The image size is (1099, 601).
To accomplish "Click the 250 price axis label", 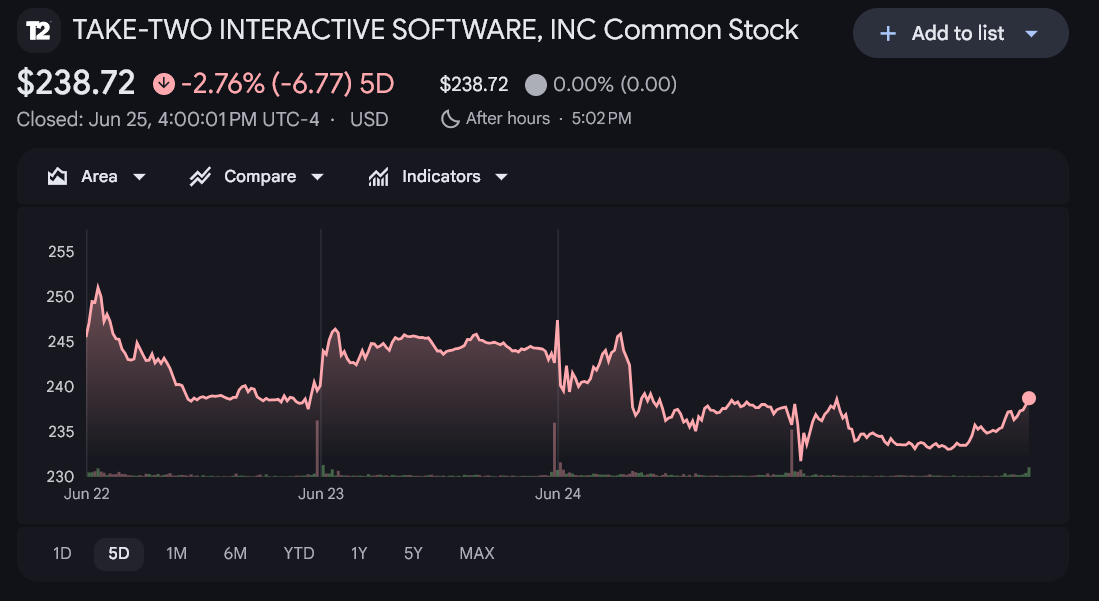I will [x=61, y=297].
